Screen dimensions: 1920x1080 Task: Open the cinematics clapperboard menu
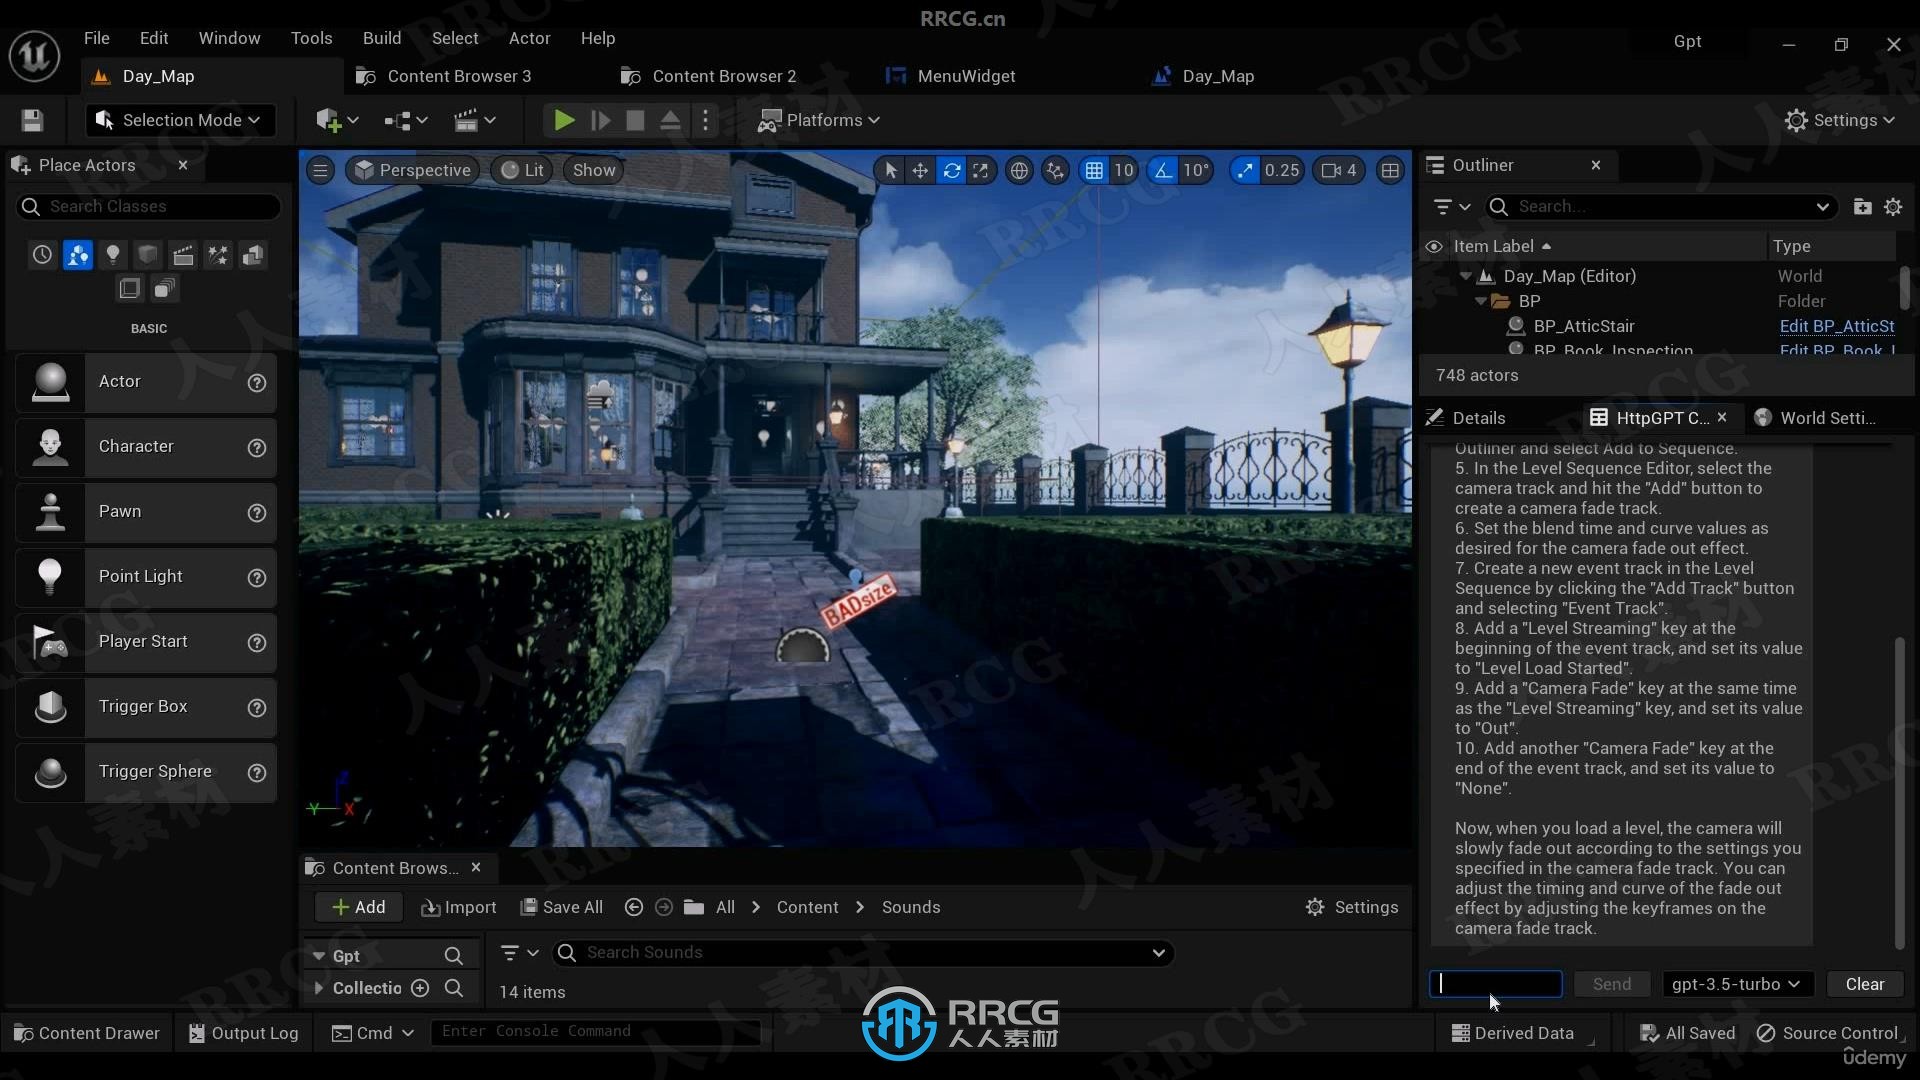tap(474, 120)
